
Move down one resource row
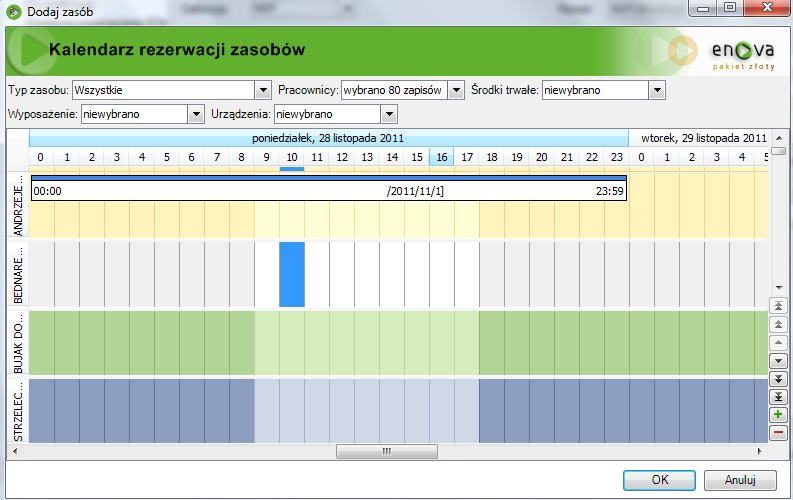[x=778, y=360]
